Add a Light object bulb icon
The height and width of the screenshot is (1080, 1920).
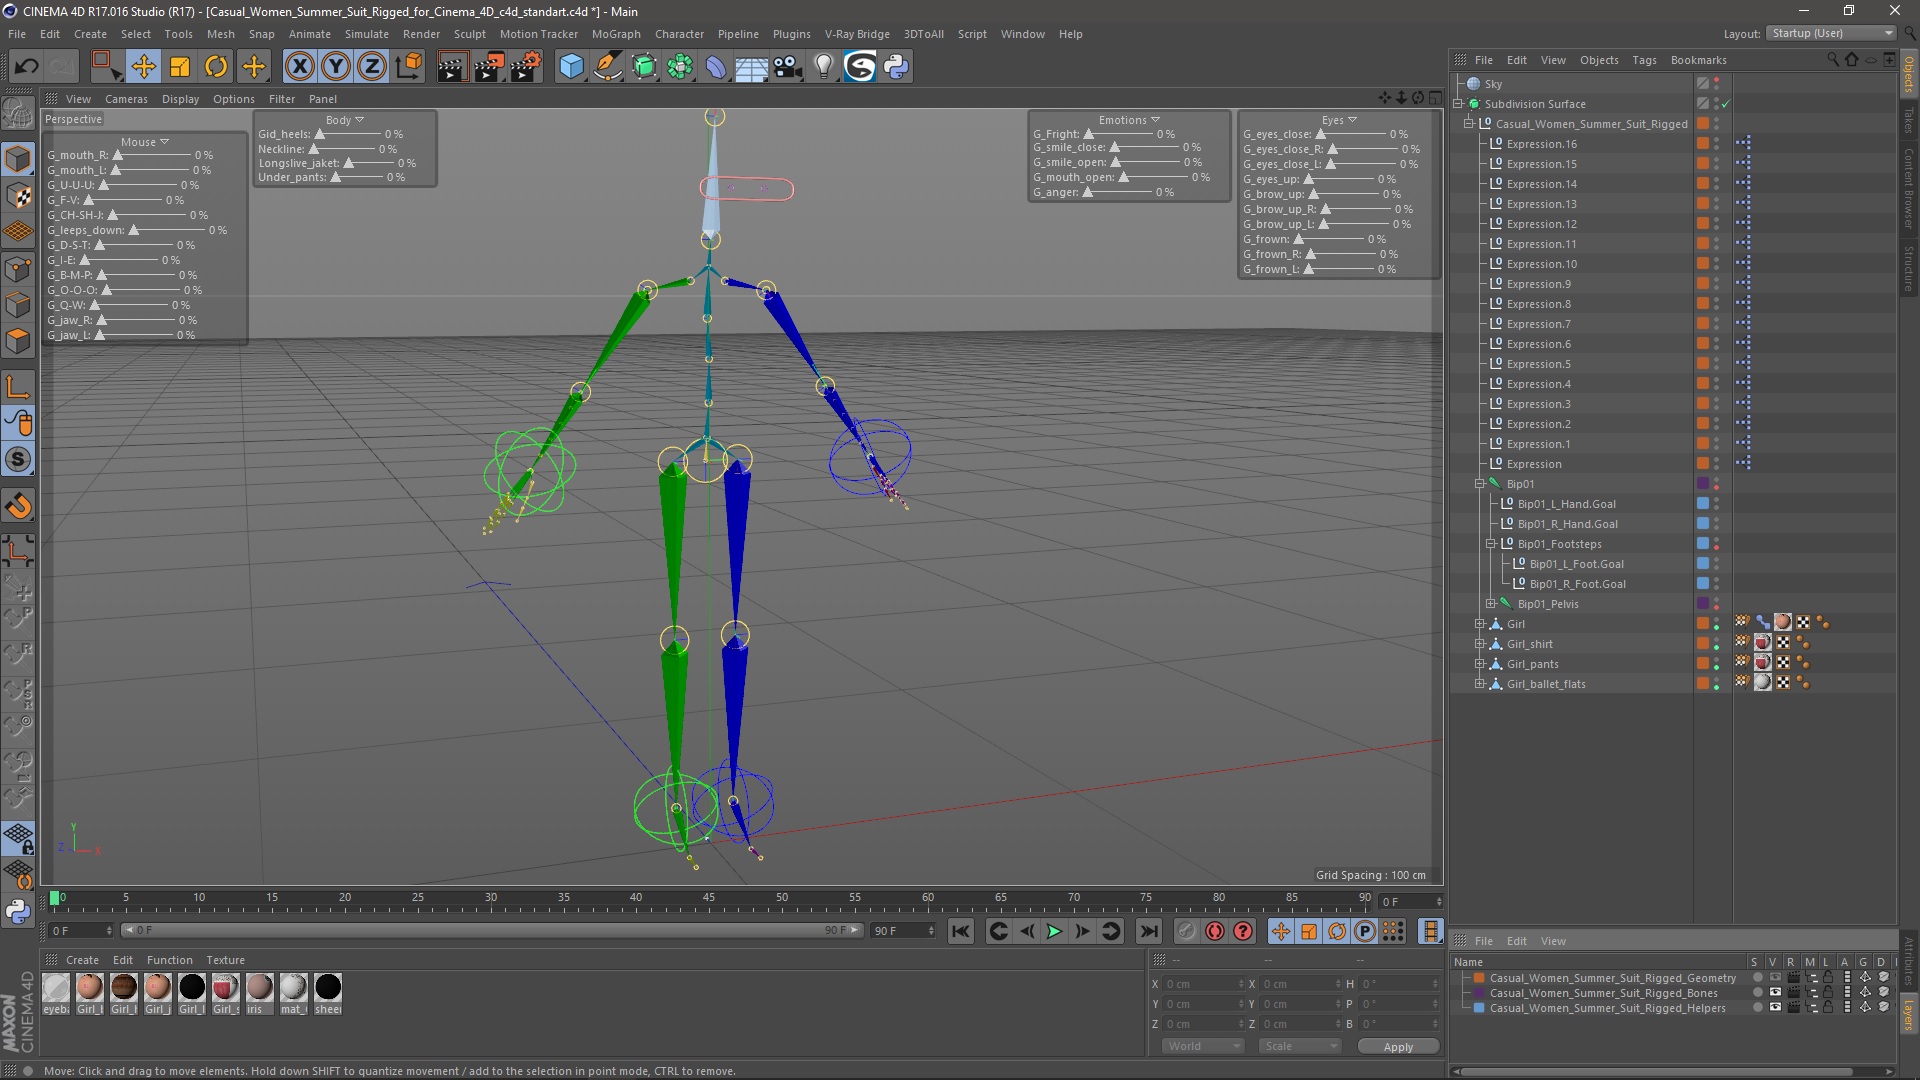(x=823, y=67)
